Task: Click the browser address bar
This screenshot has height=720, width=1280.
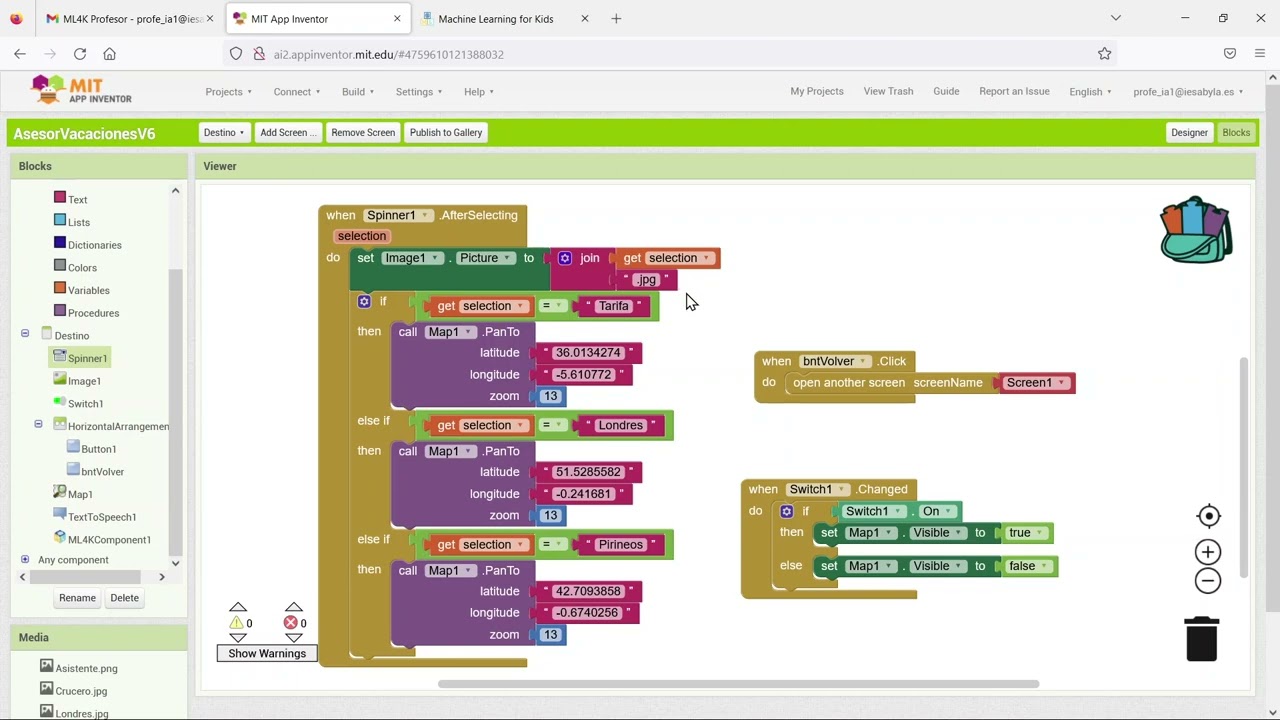Action: 660,54
